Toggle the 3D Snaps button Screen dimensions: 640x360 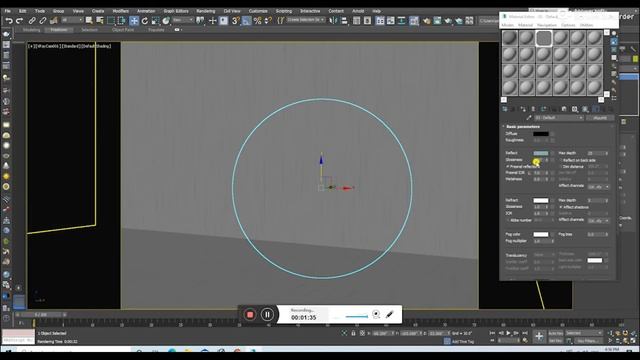pyautogui.click(x=236, y=20)
